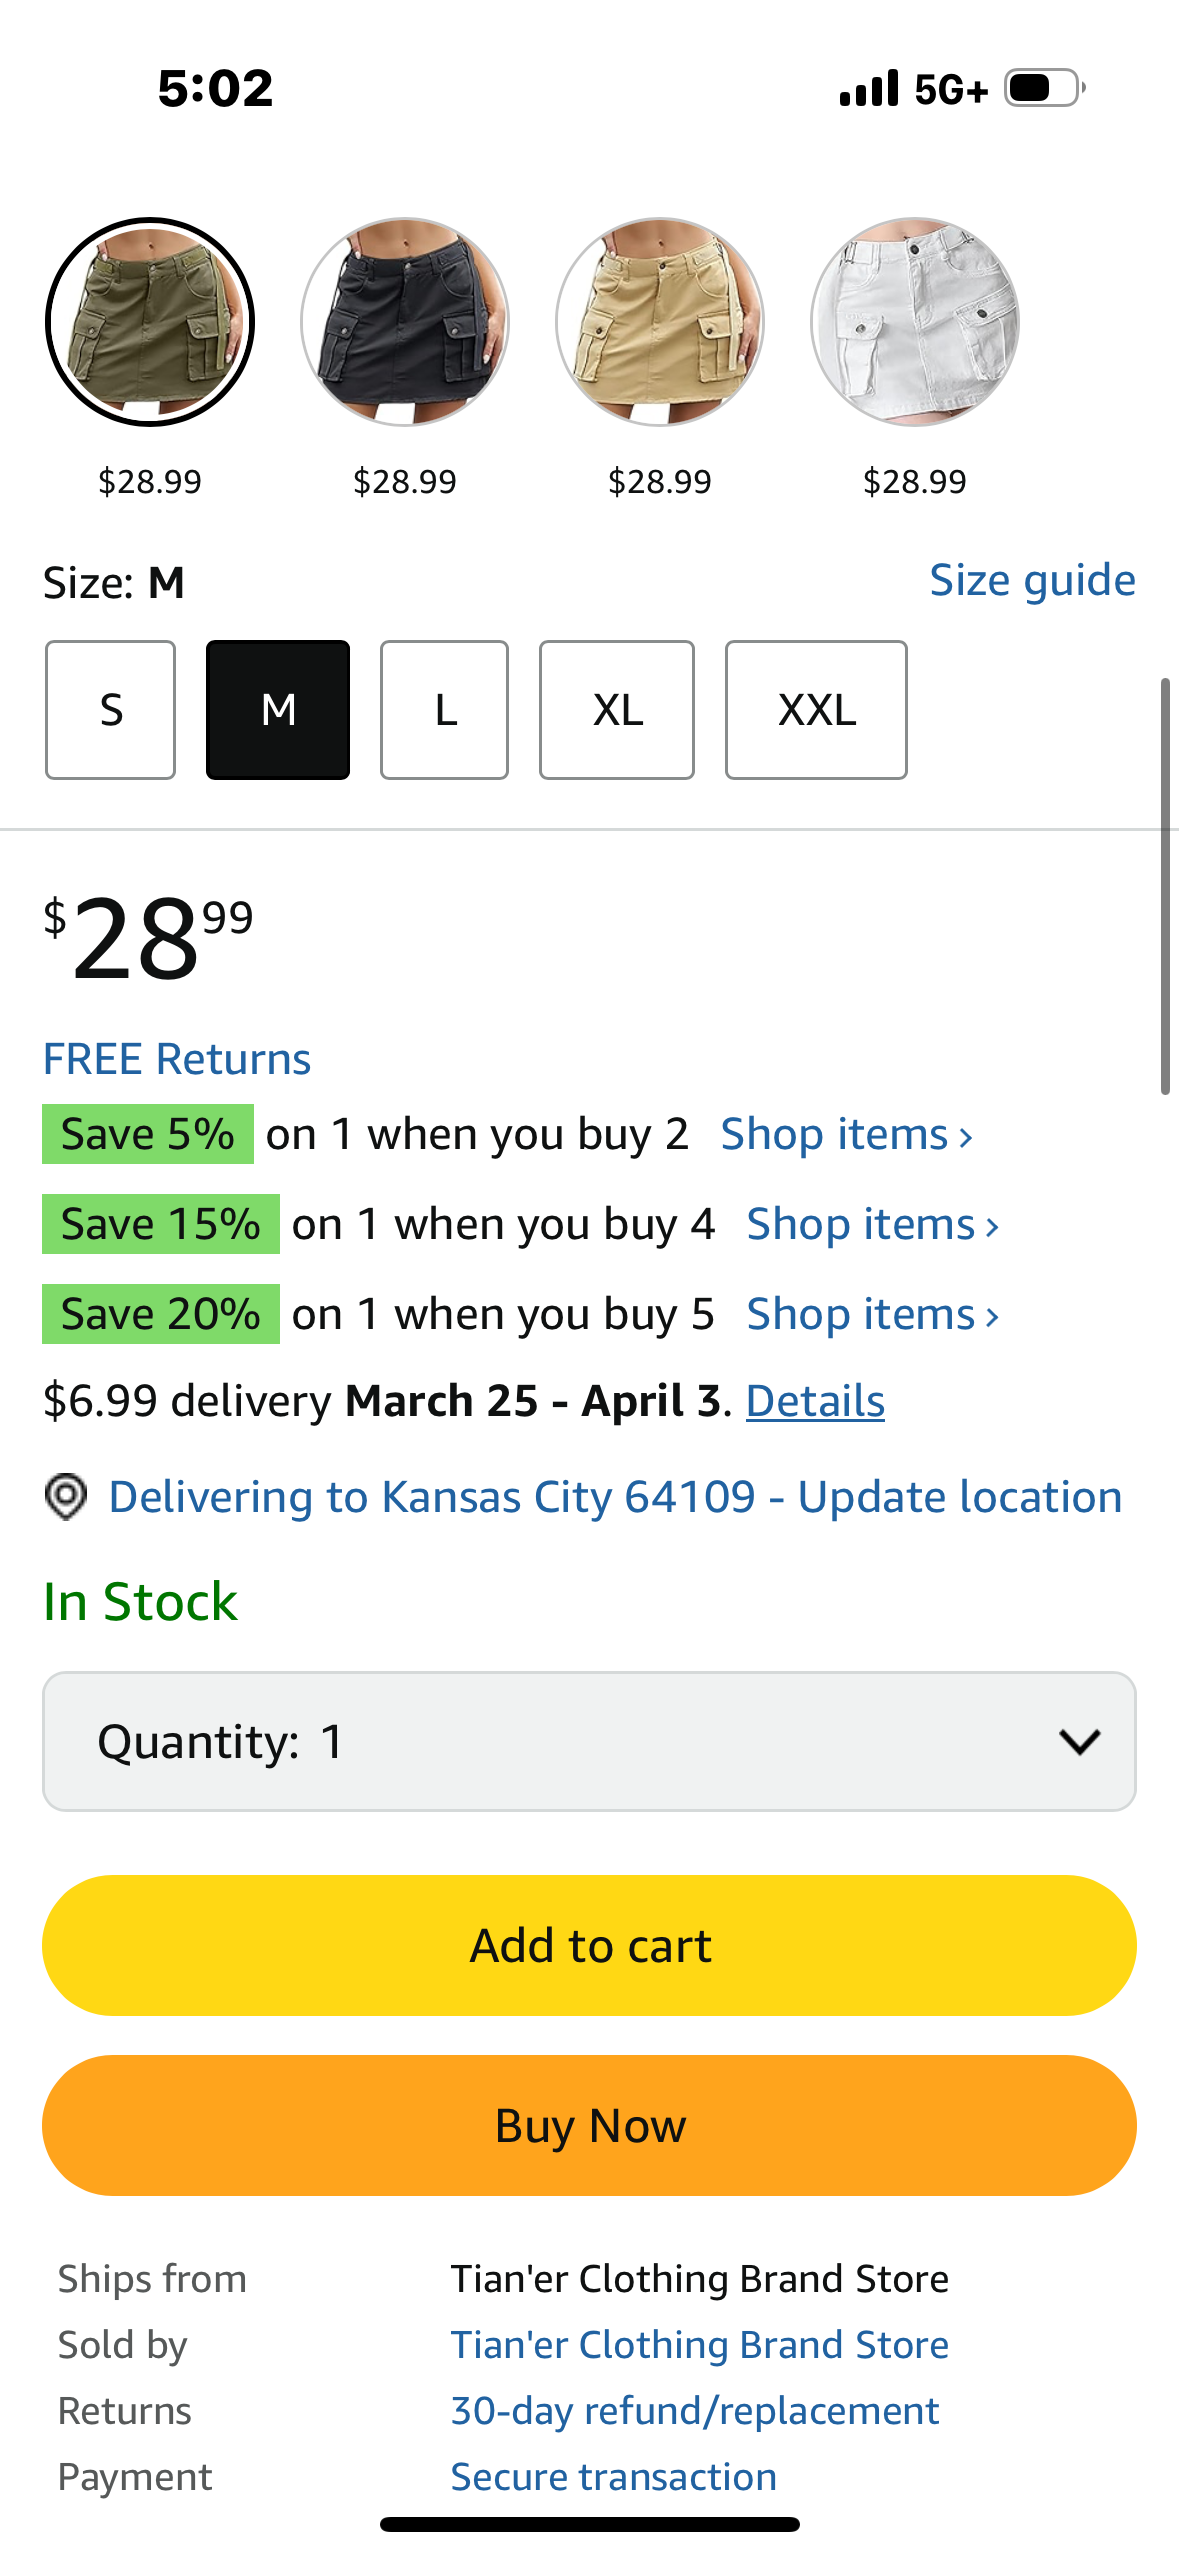Image resolution: width=1179 pixels, height=2556 pixels.
Task: Tap the olive green skirt swatch
Action: 150,322
